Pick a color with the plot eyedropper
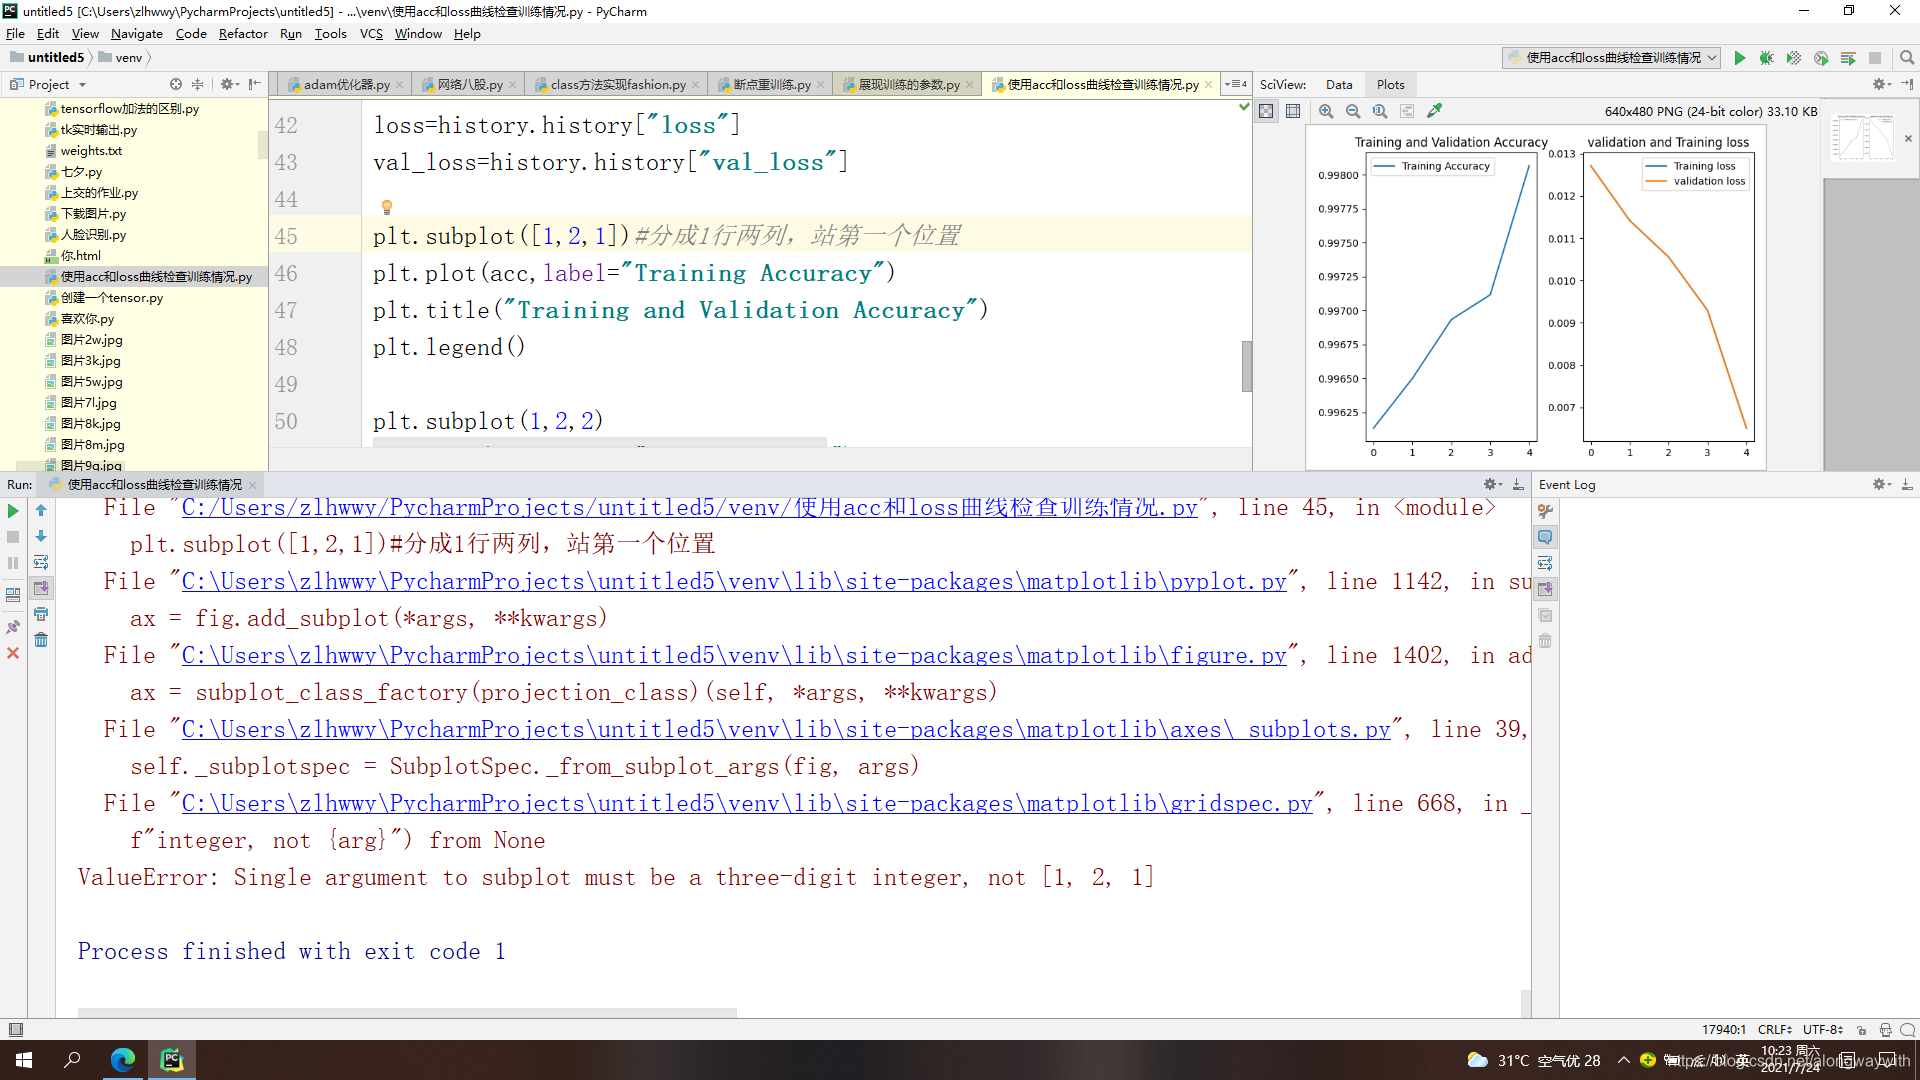Screen dimensions: 1920x1080 click(1435, 111)
